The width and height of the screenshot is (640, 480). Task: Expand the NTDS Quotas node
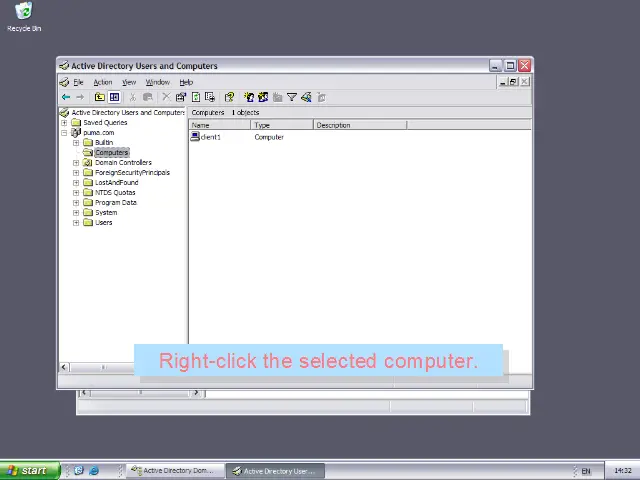coord(76,193)
